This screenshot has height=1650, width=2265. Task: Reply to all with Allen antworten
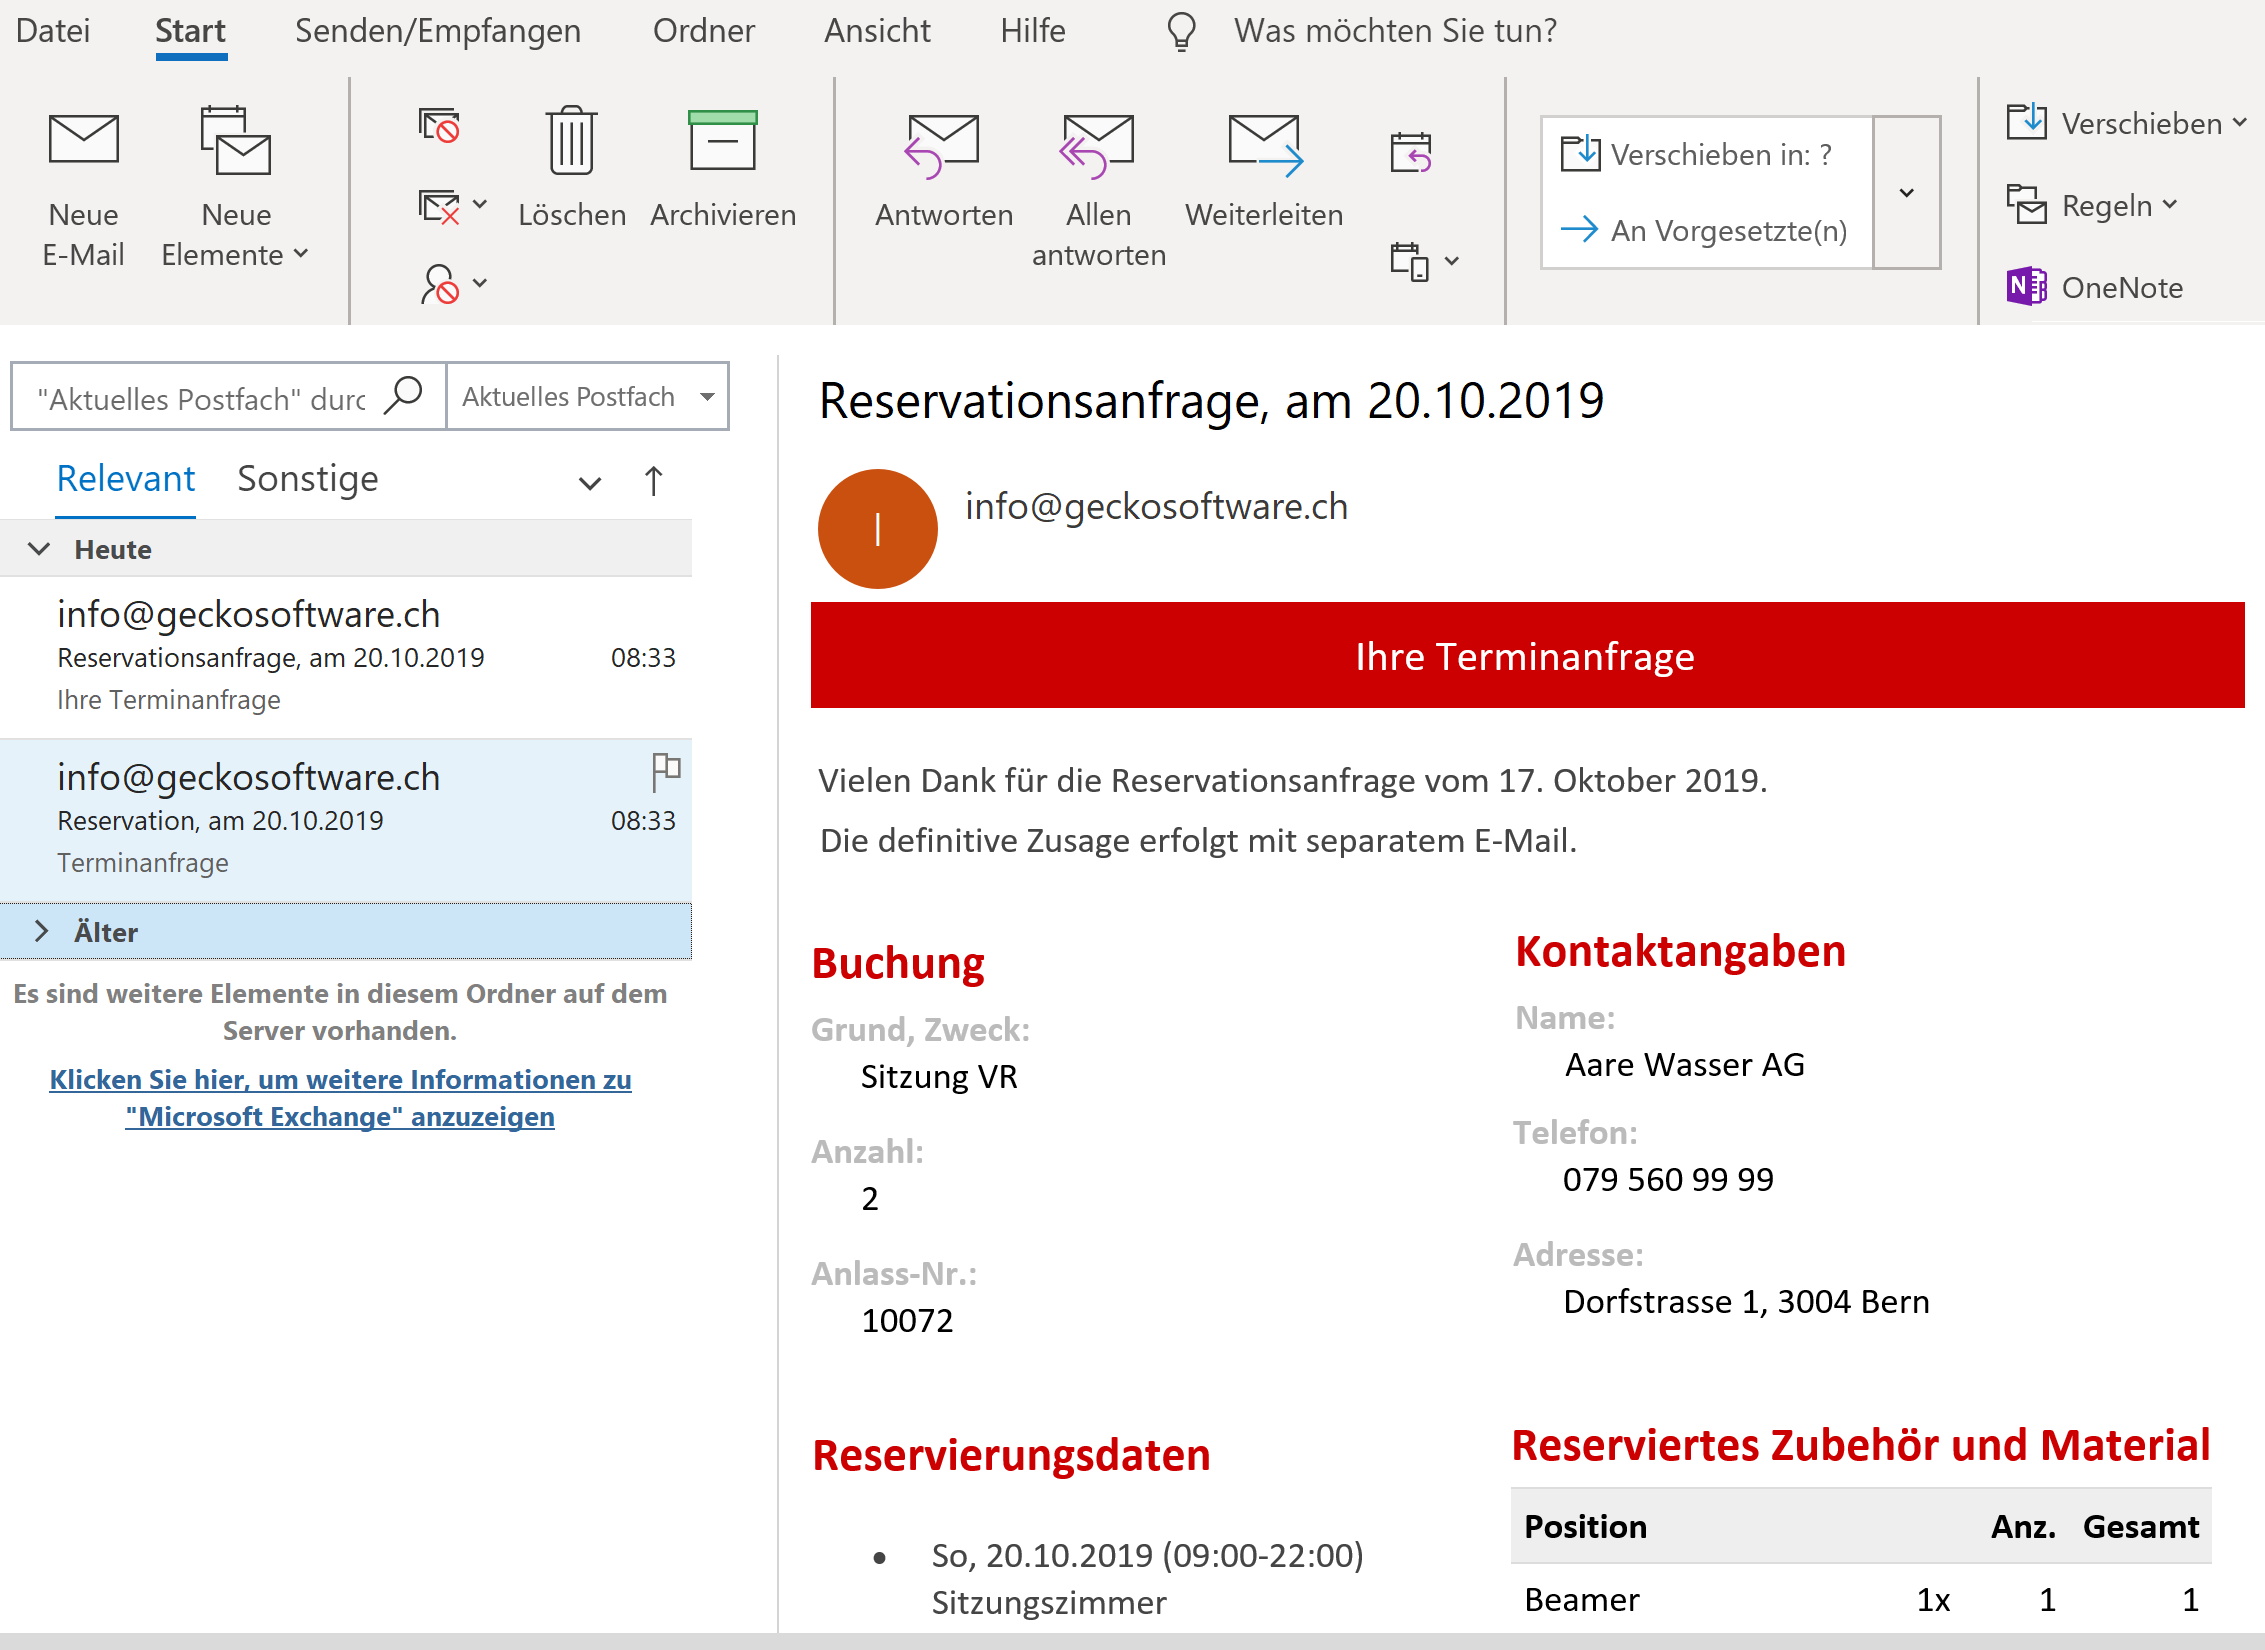pyautogui.click(x=1098, y=190)
